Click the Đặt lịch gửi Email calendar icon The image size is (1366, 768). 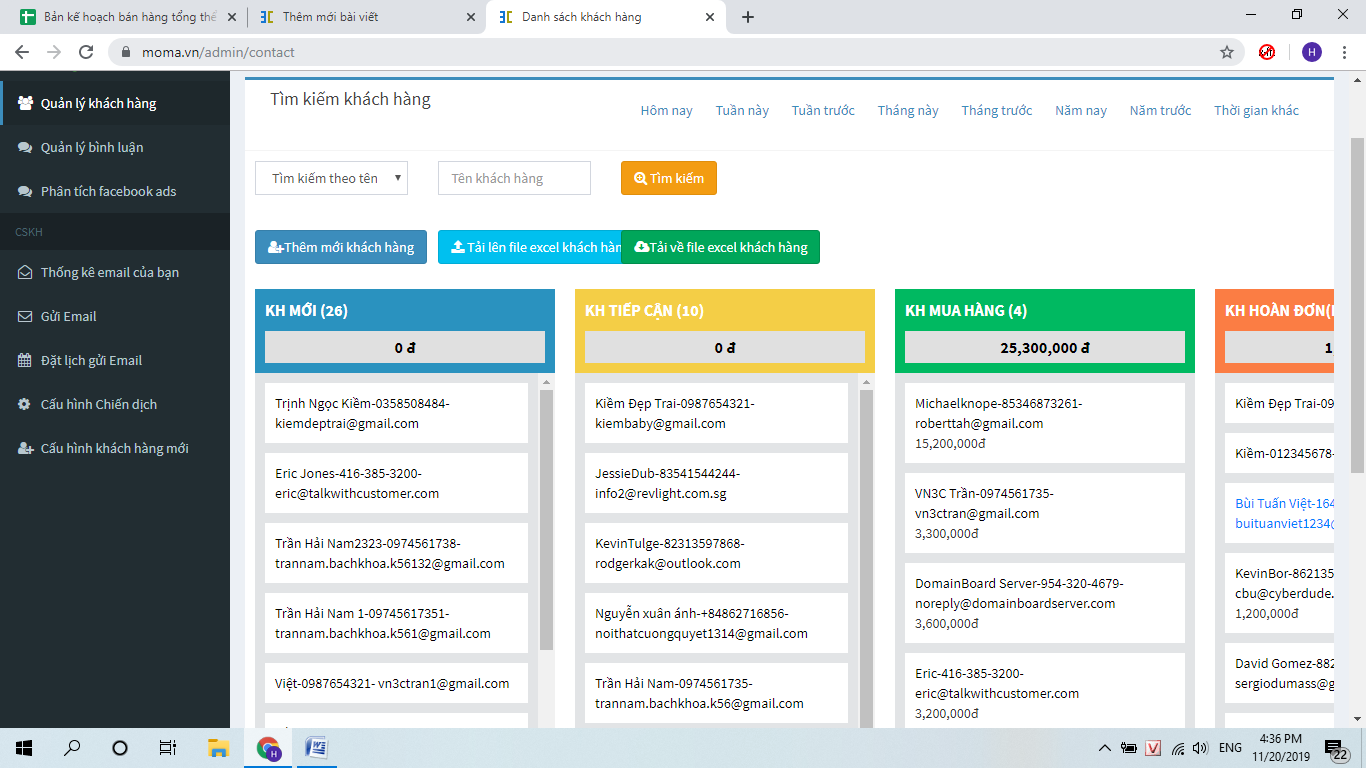[25, 360]
